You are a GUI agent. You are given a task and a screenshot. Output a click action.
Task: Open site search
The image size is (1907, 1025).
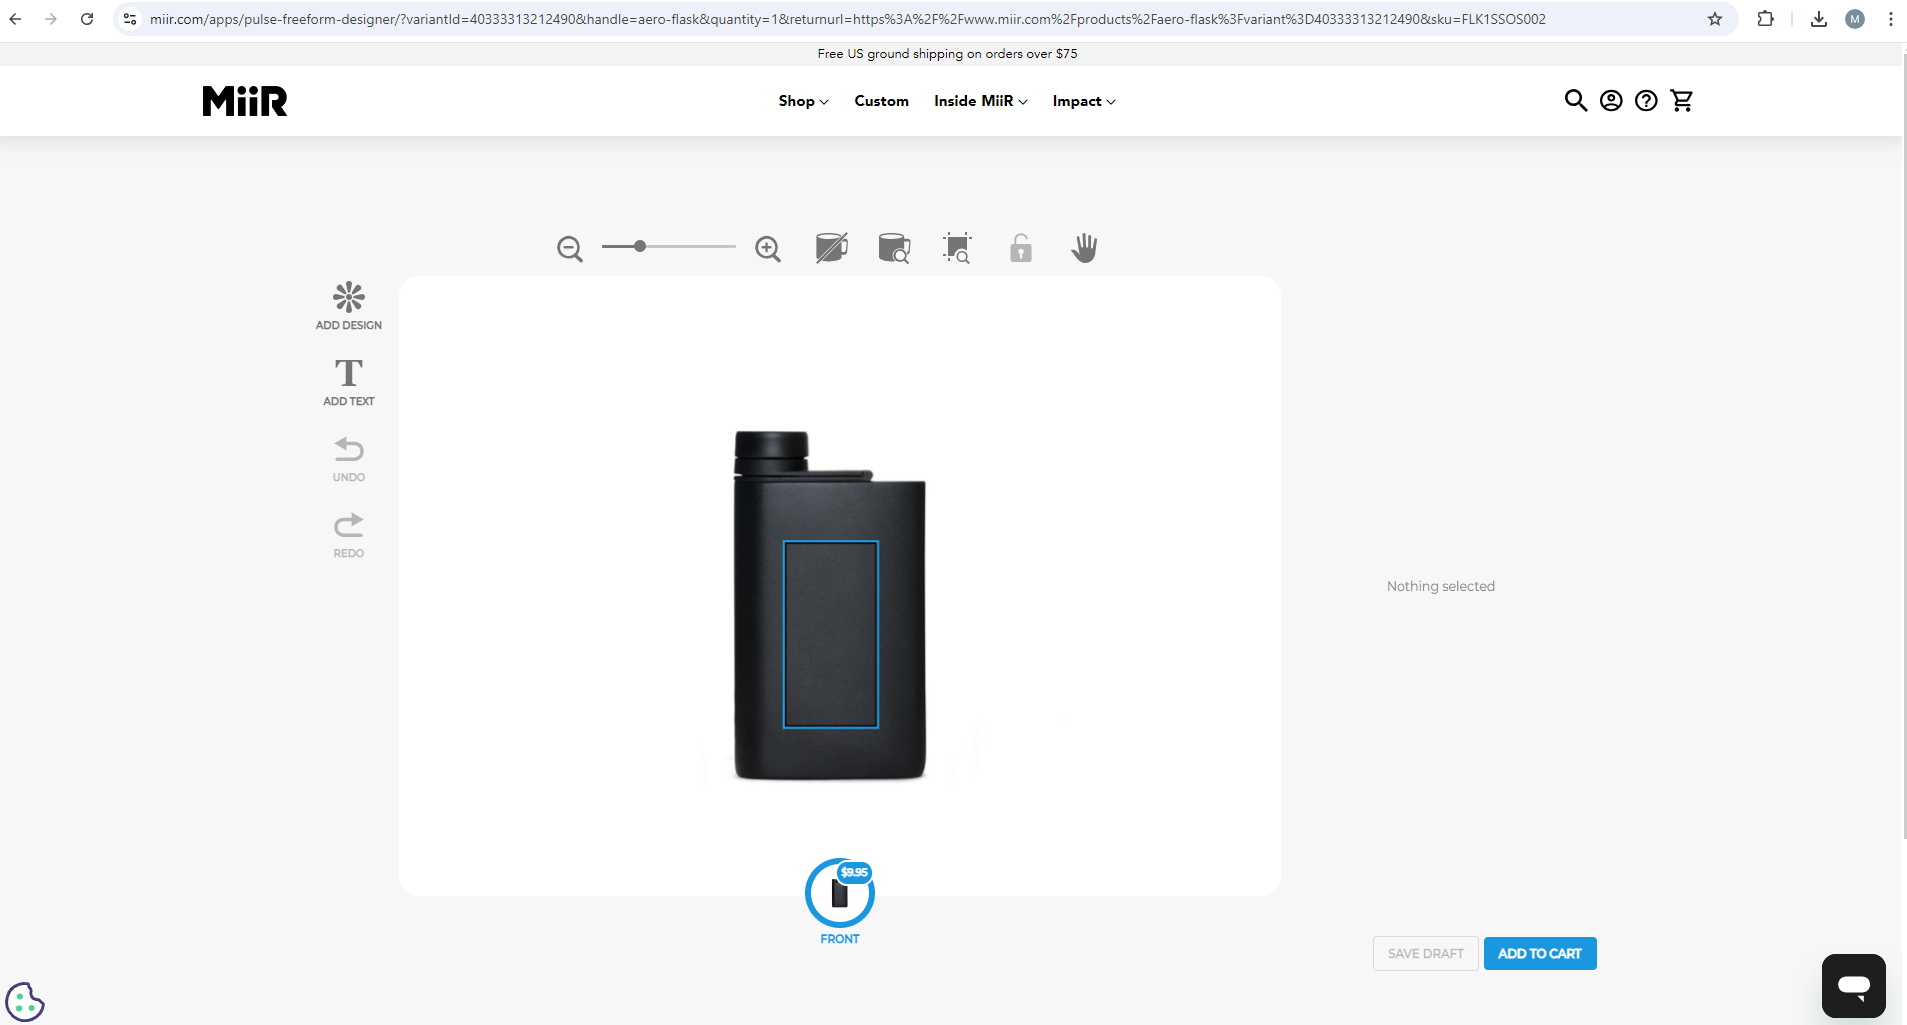coord(1576,100)
